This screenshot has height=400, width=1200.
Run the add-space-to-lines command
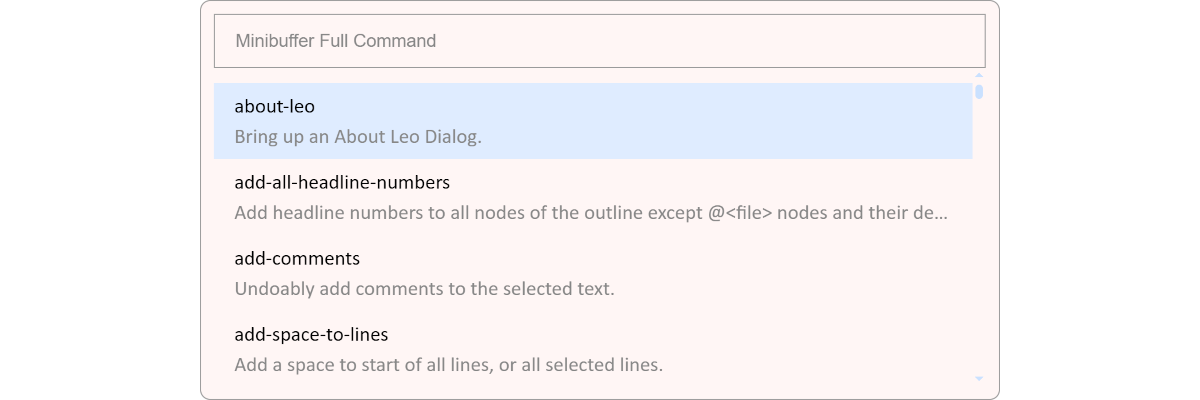click(x=593, y=349)
